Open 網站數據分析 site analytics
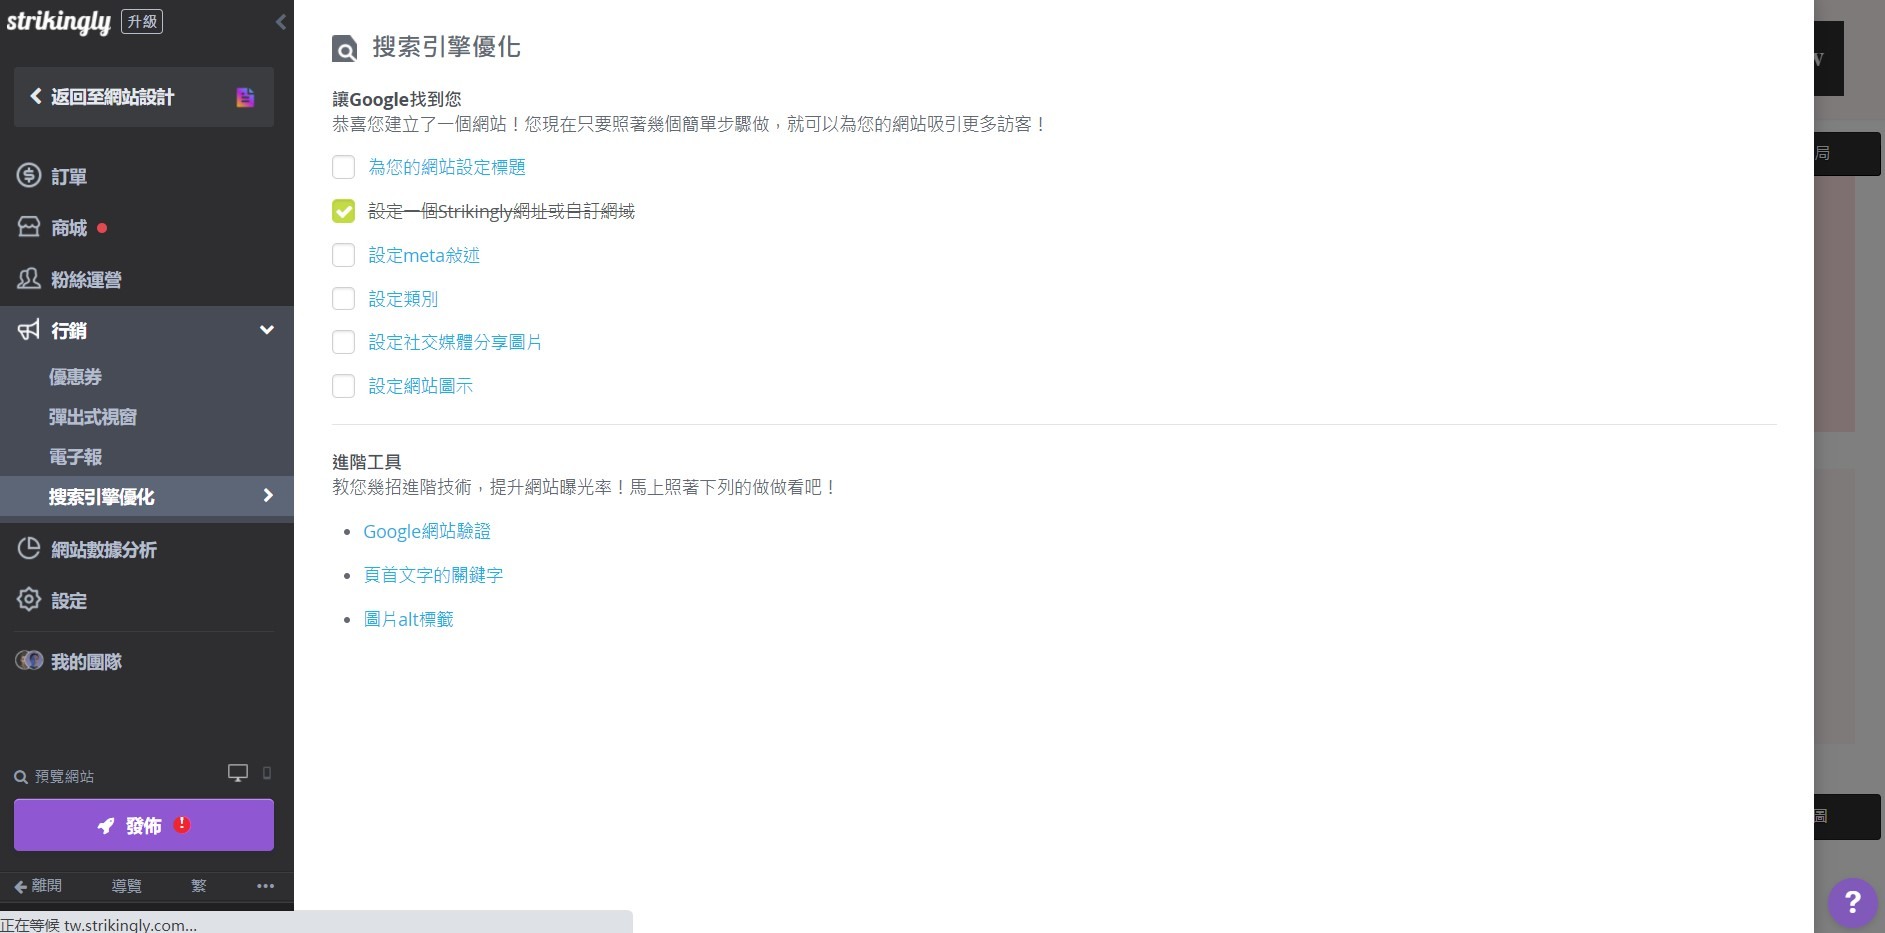The height and width of the screenshot is (933, 1885). pyautogui.click(x=102, y=549)
